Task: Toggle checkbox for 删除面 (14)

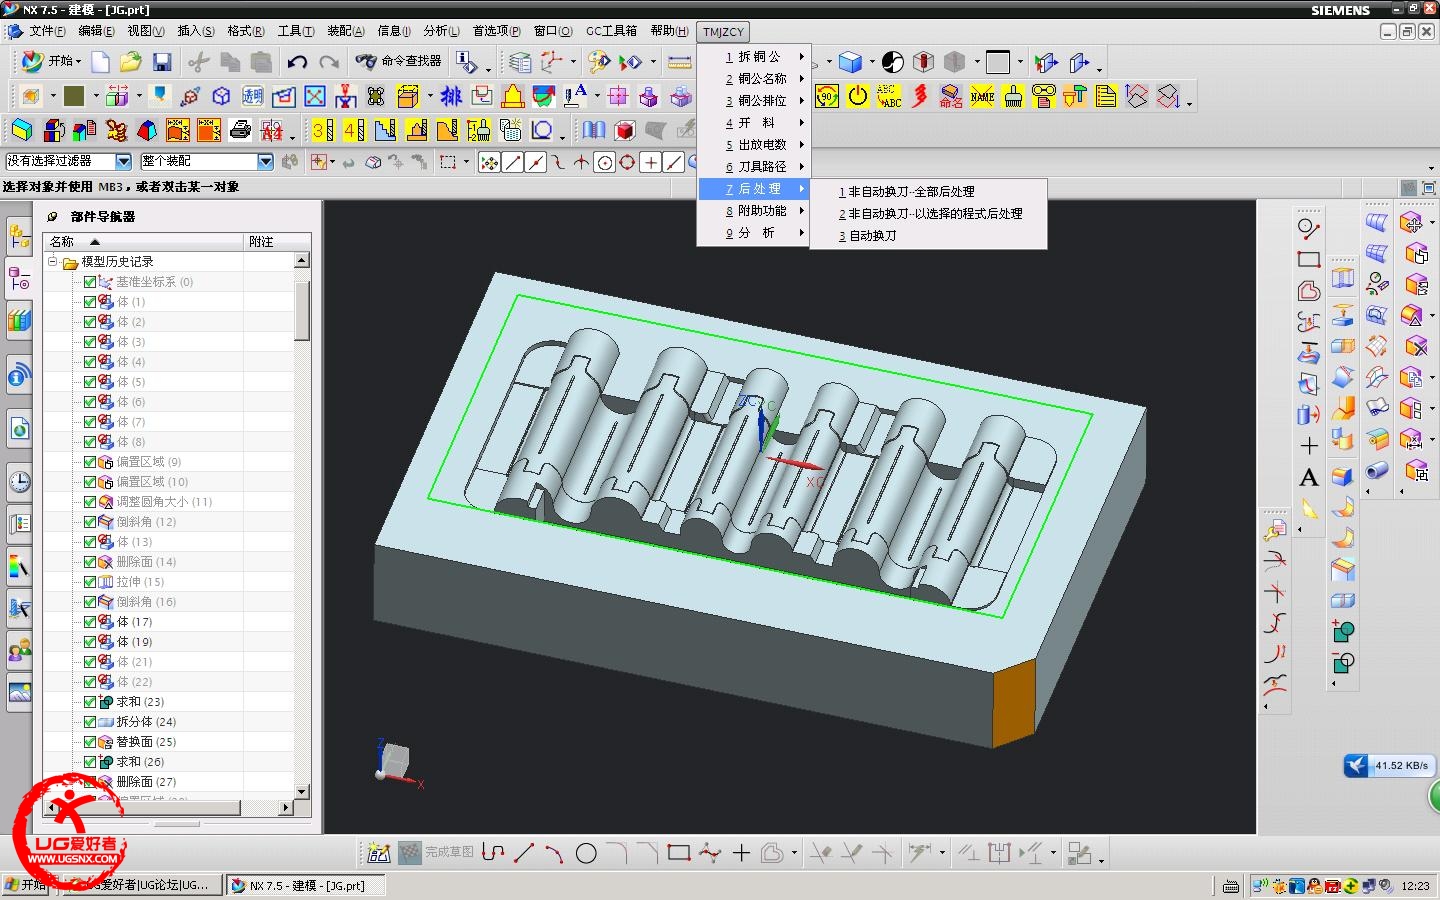Action: pyautogui.click(x=90, y=562)
